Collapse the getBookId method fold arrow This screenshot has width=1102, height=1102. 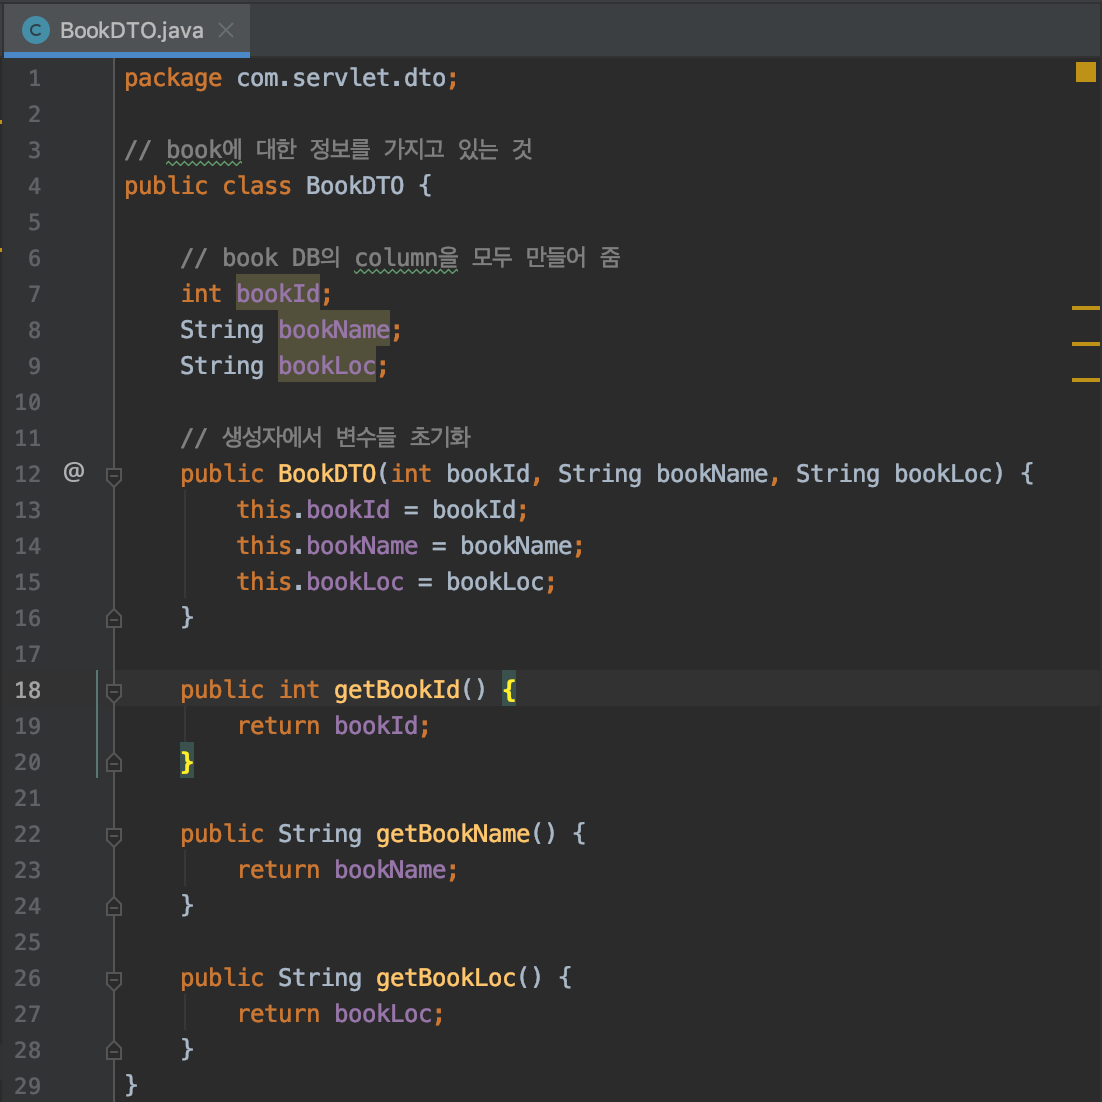113,690
